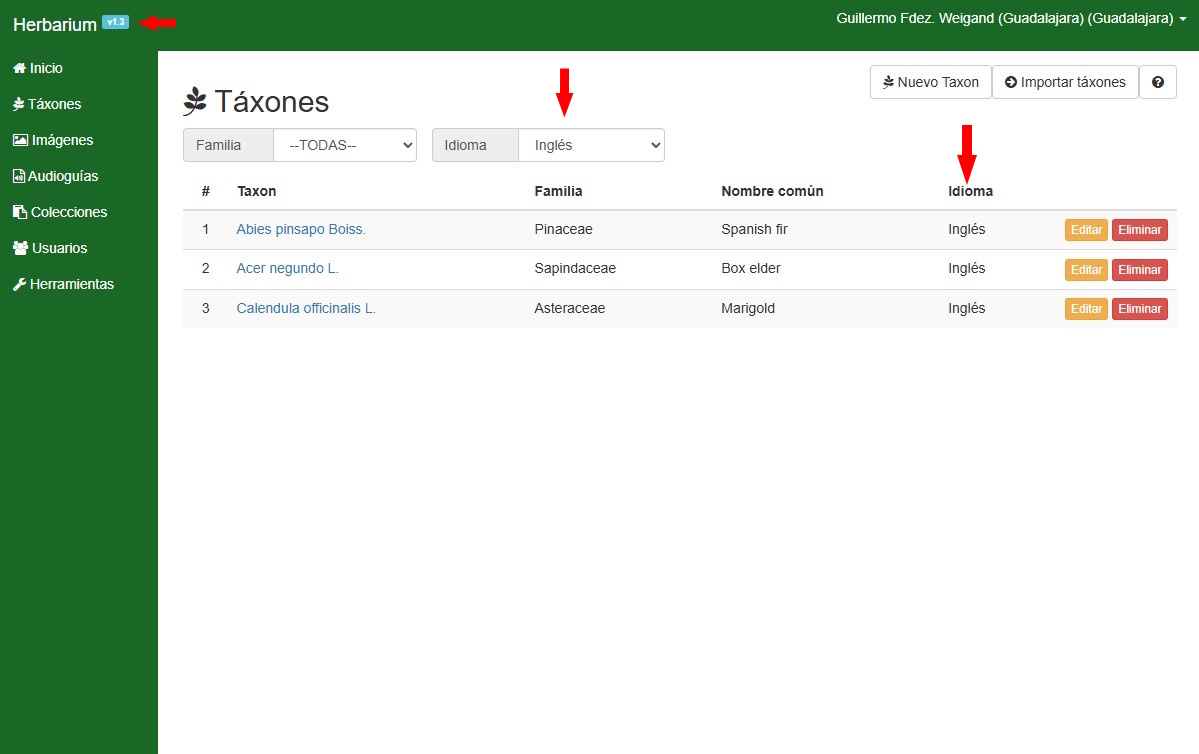Screen dimensions: 1199x754
Task: Click the Herbarium brand title
Action: [55, 24]
